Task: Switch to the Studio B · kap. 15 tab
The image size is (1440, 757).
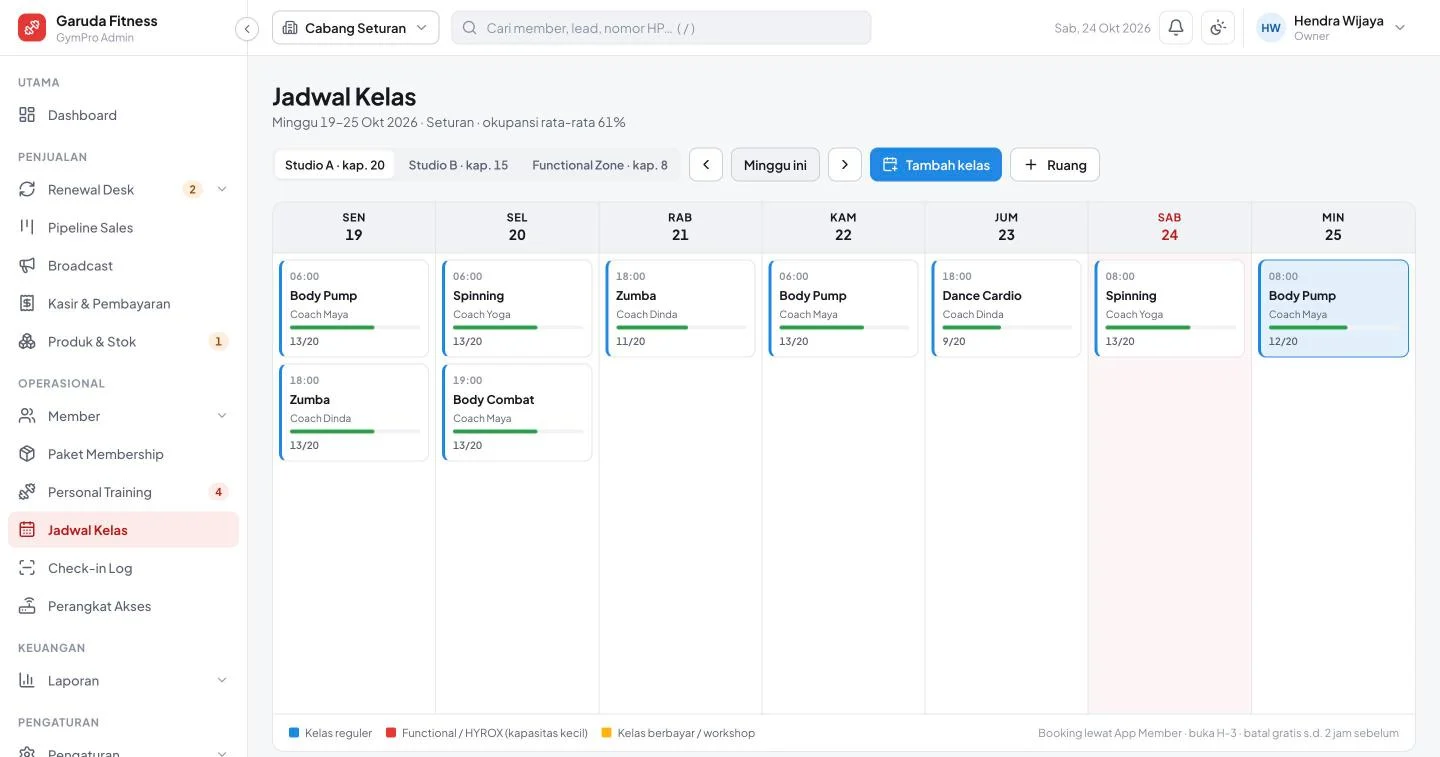Action: click(458, 165)
